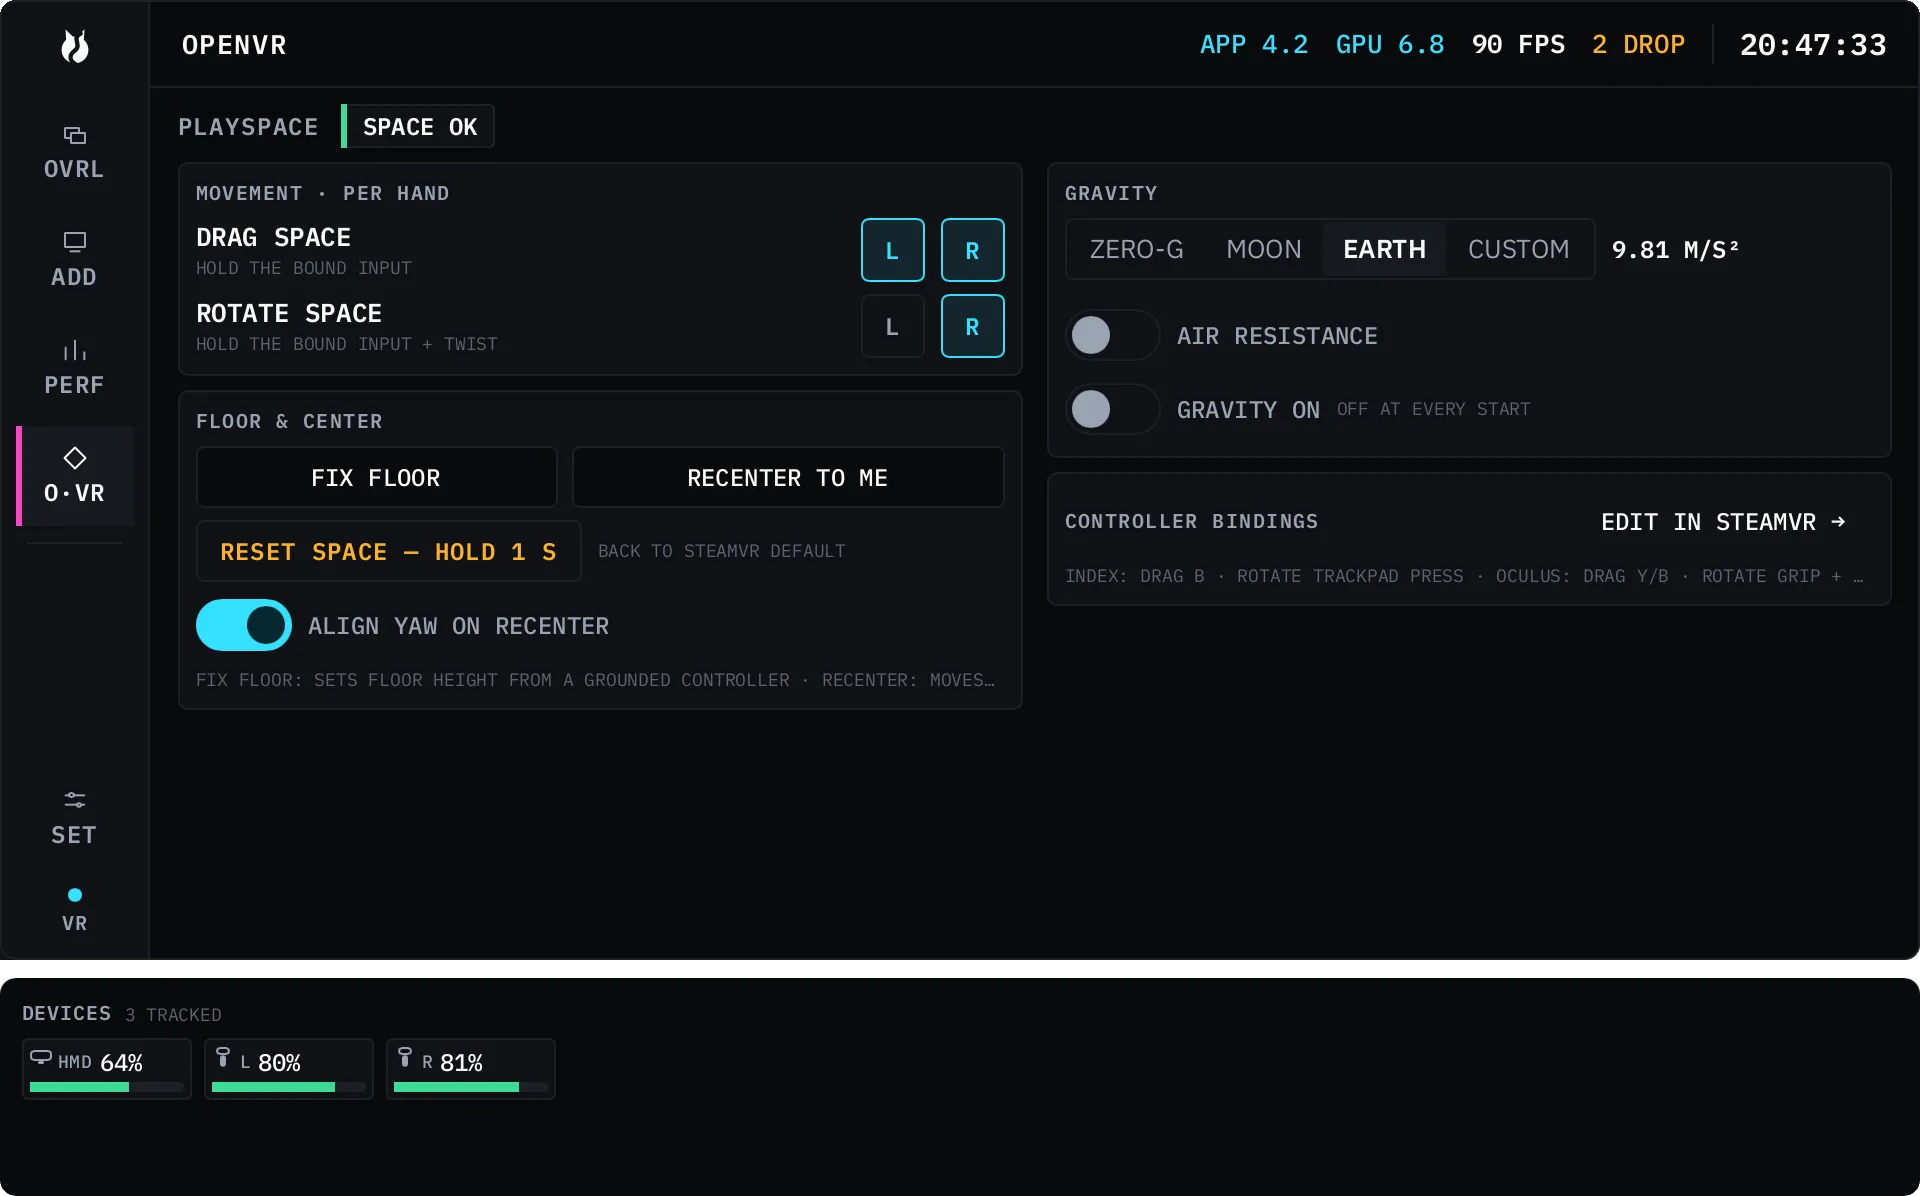Toggle Drag Space for left hand
The height and width of the screenshot is (1196, 1920).
892,250
